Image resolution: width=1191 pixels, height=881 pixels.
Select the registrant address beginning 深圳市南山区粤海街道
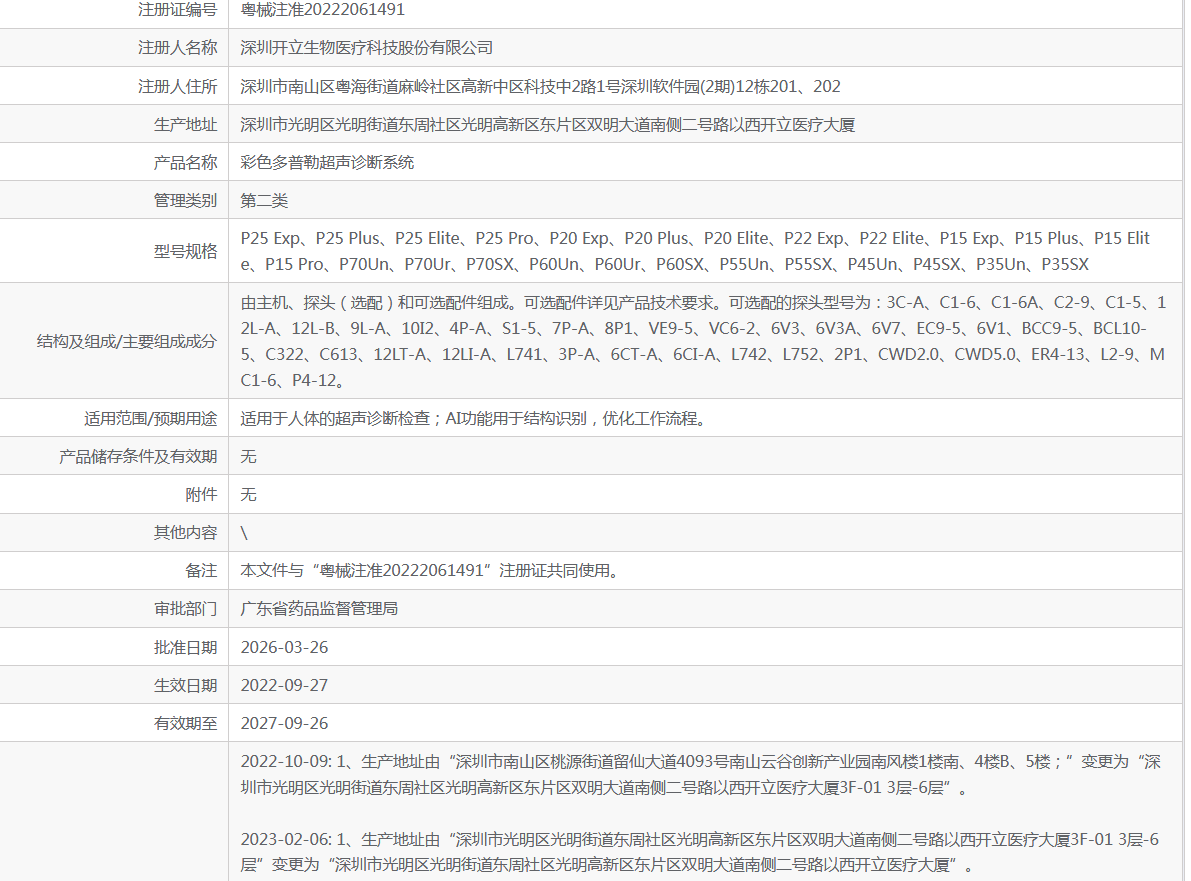[x=540, y=87]
